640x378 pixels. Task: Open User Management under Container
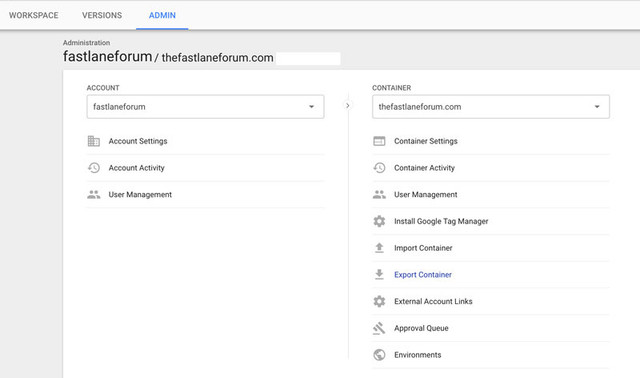[x=425, y=195]
